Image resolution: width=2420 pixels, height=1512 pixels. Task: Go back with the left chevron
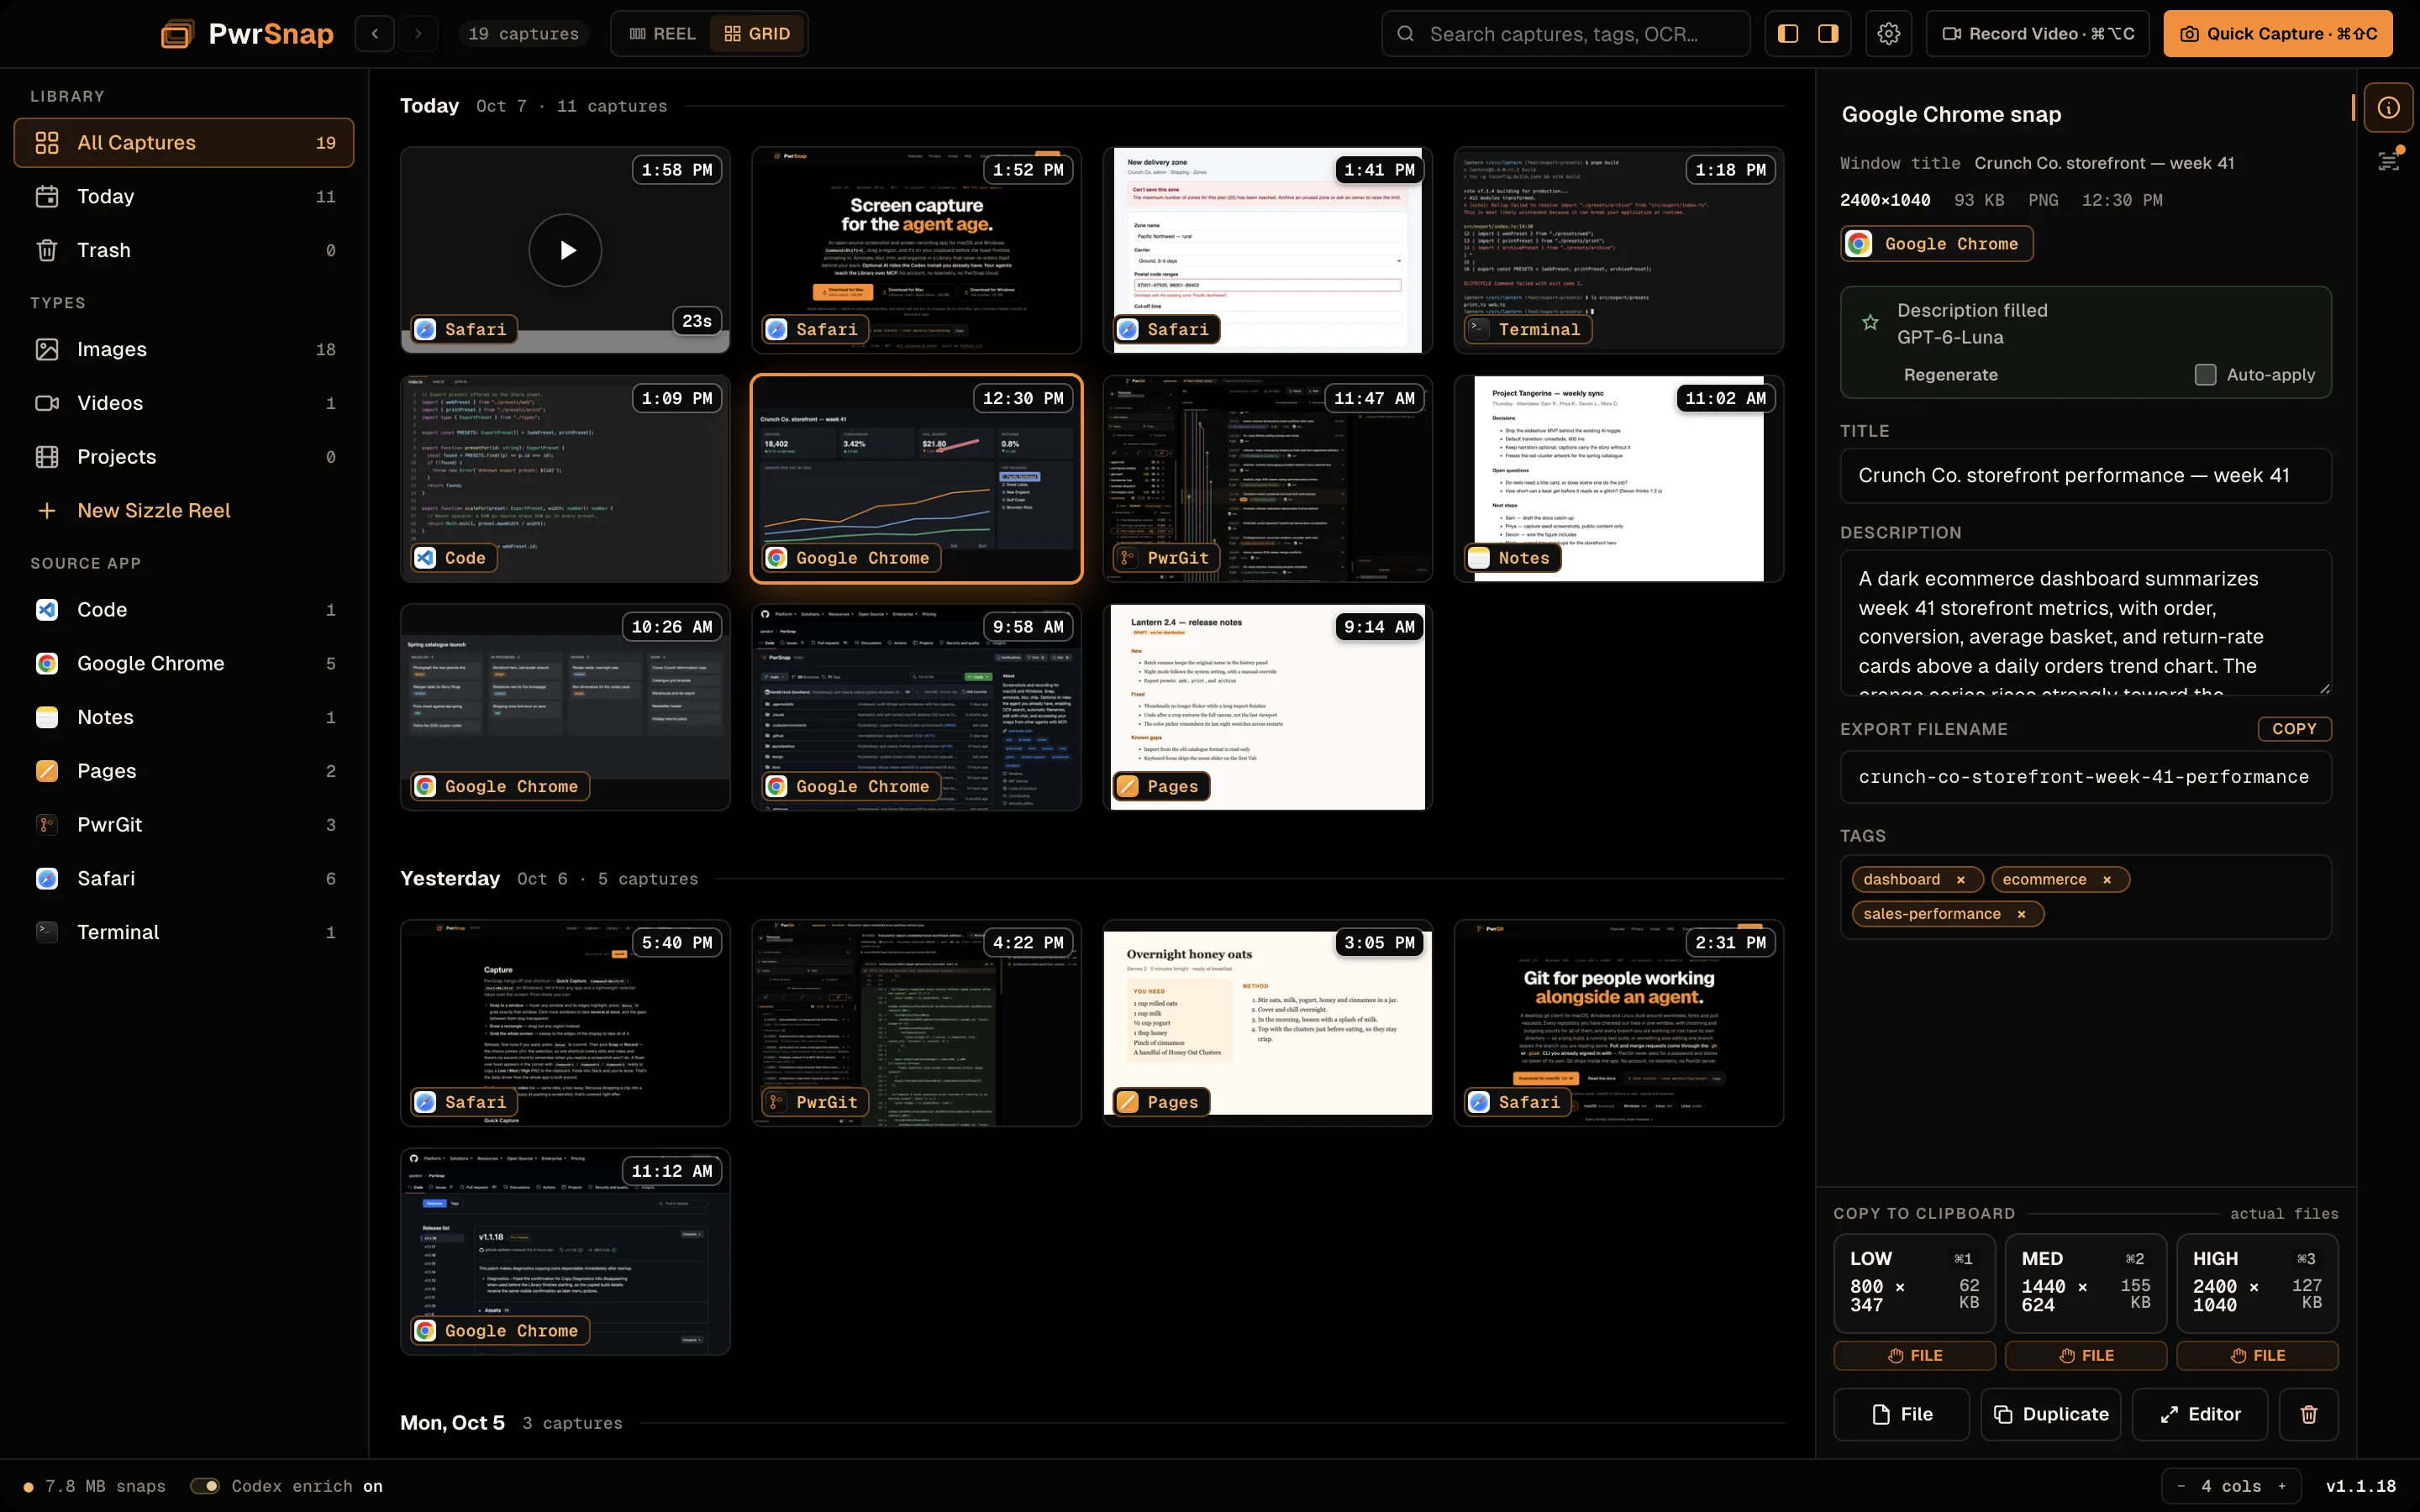point(375,34)
